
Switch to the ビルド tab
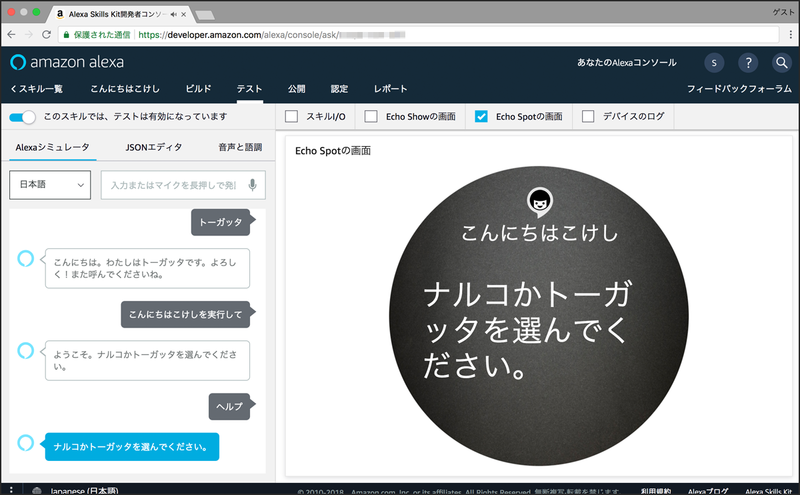(198, 89)
